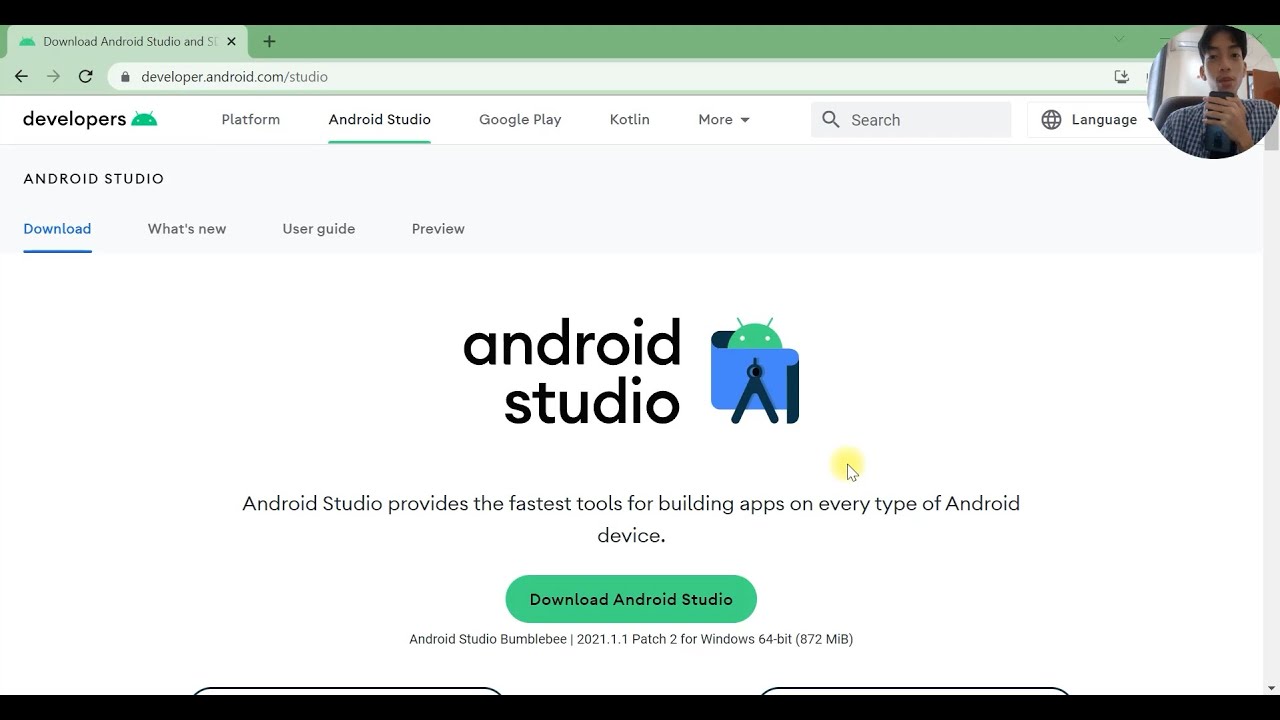Image resolution: width=1280 pixels, height=720 pixels.
Task: Open the More dropdown menu
Action: (724, 119)
